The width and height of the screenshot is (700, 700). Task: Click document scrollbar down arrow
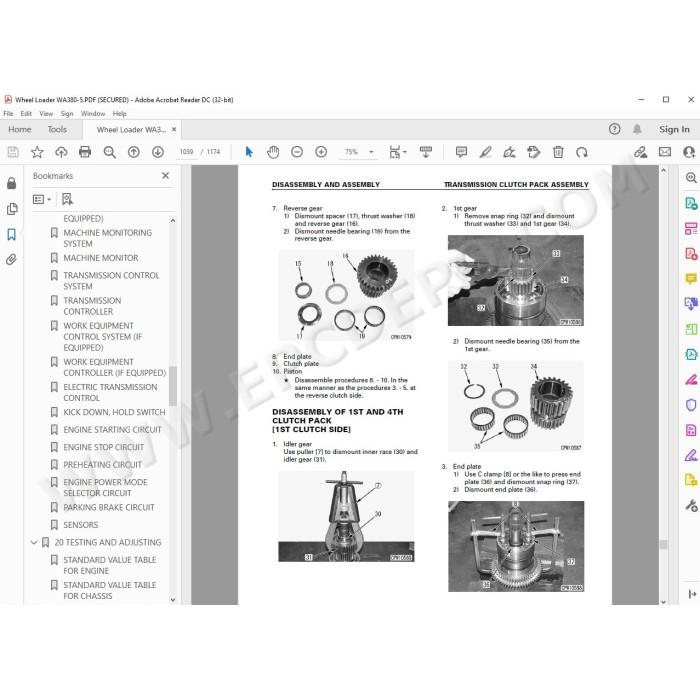663,601
